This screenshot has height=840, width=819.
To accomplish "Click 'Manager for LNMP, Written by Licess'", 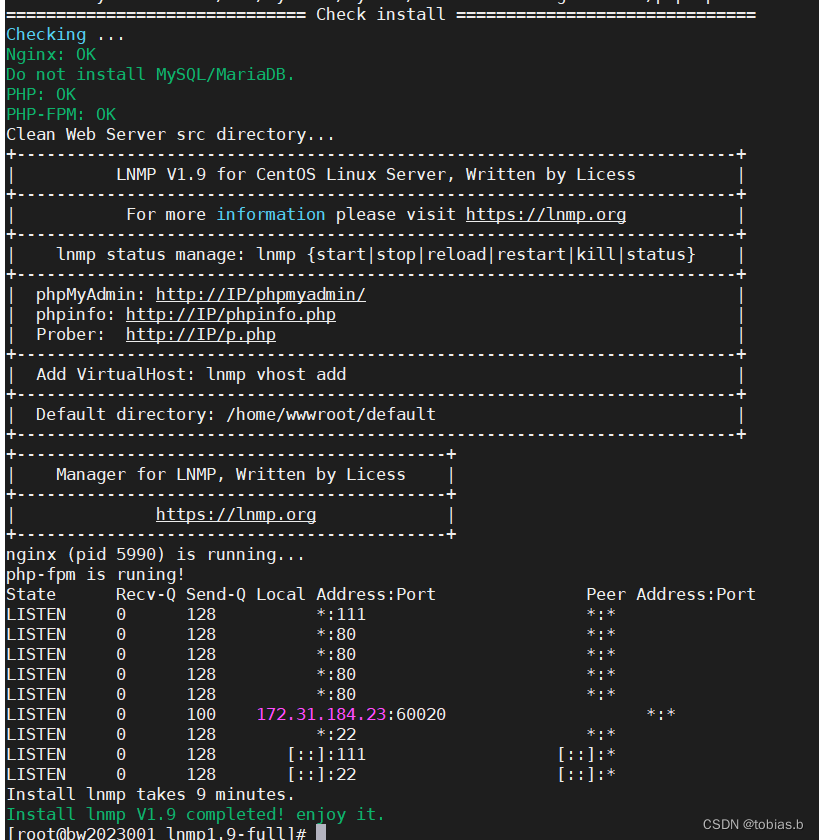I will (231, 475).
